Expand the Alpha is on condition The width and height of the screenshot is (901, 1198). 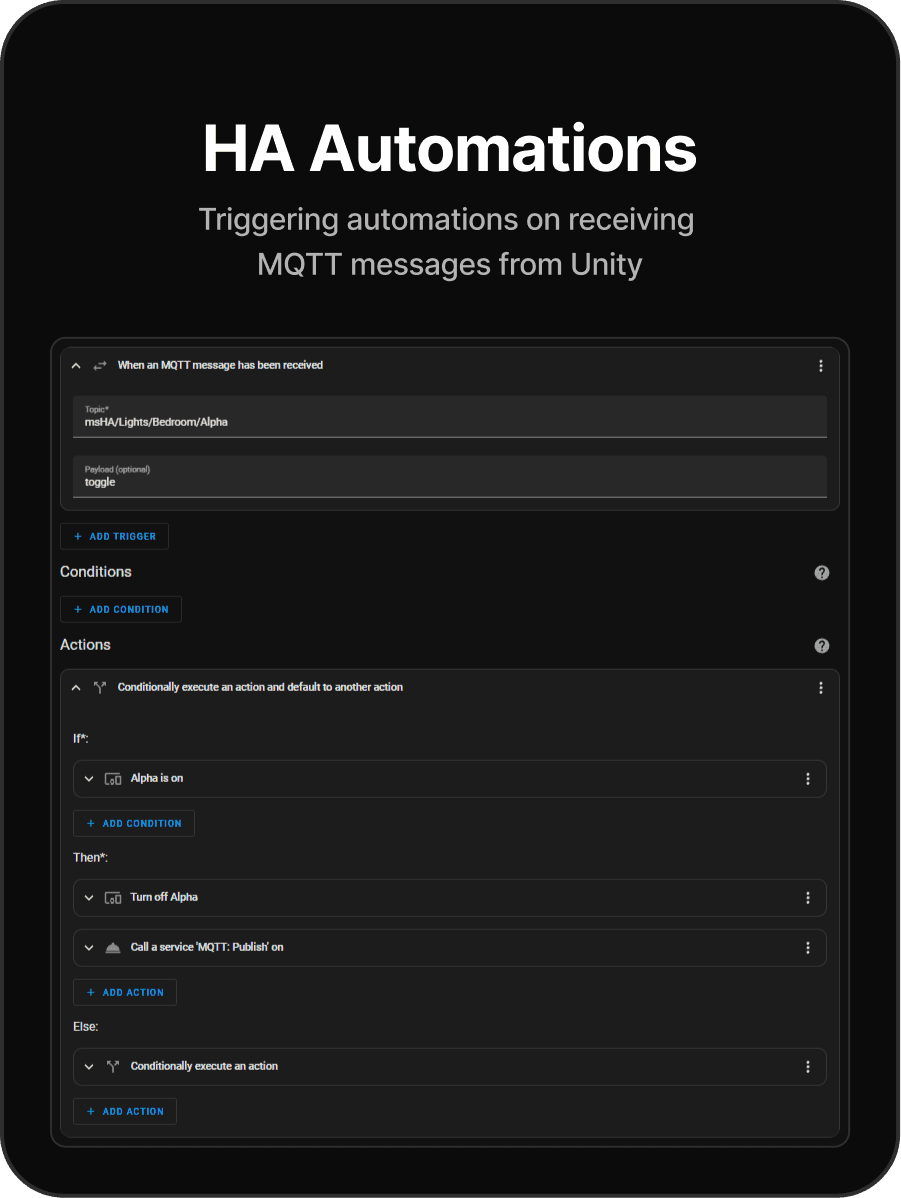pos(89,779)
